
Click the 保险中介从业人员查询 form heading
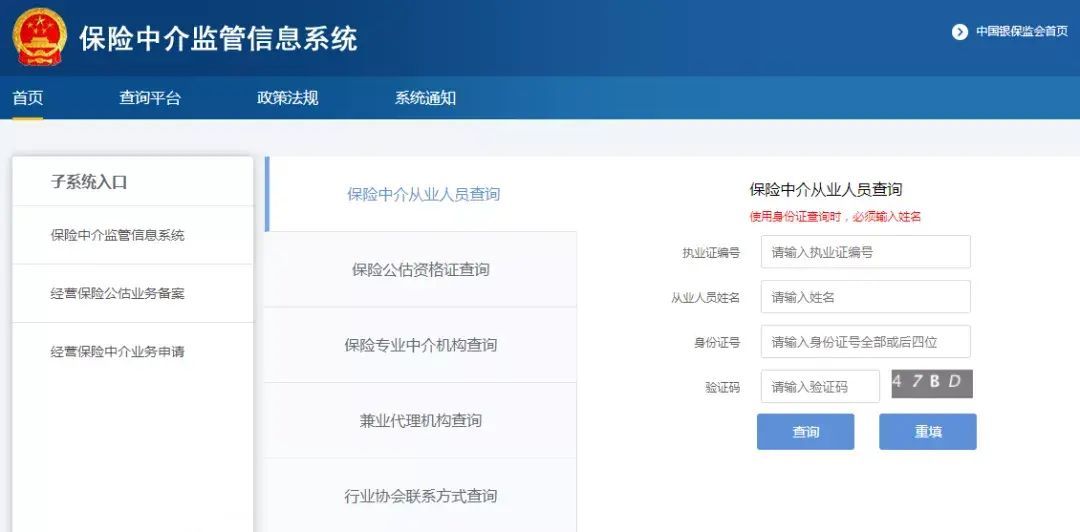coord(826,190)
